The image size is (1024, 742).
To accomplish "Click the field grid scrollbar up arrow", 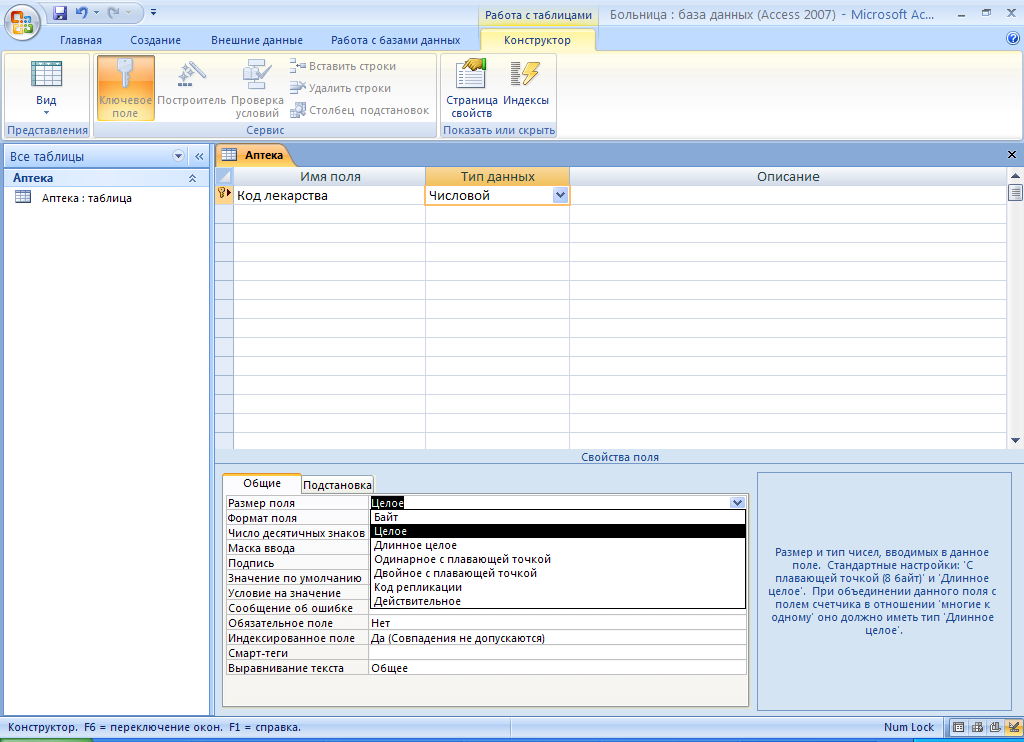I will tap(1015, 176).
